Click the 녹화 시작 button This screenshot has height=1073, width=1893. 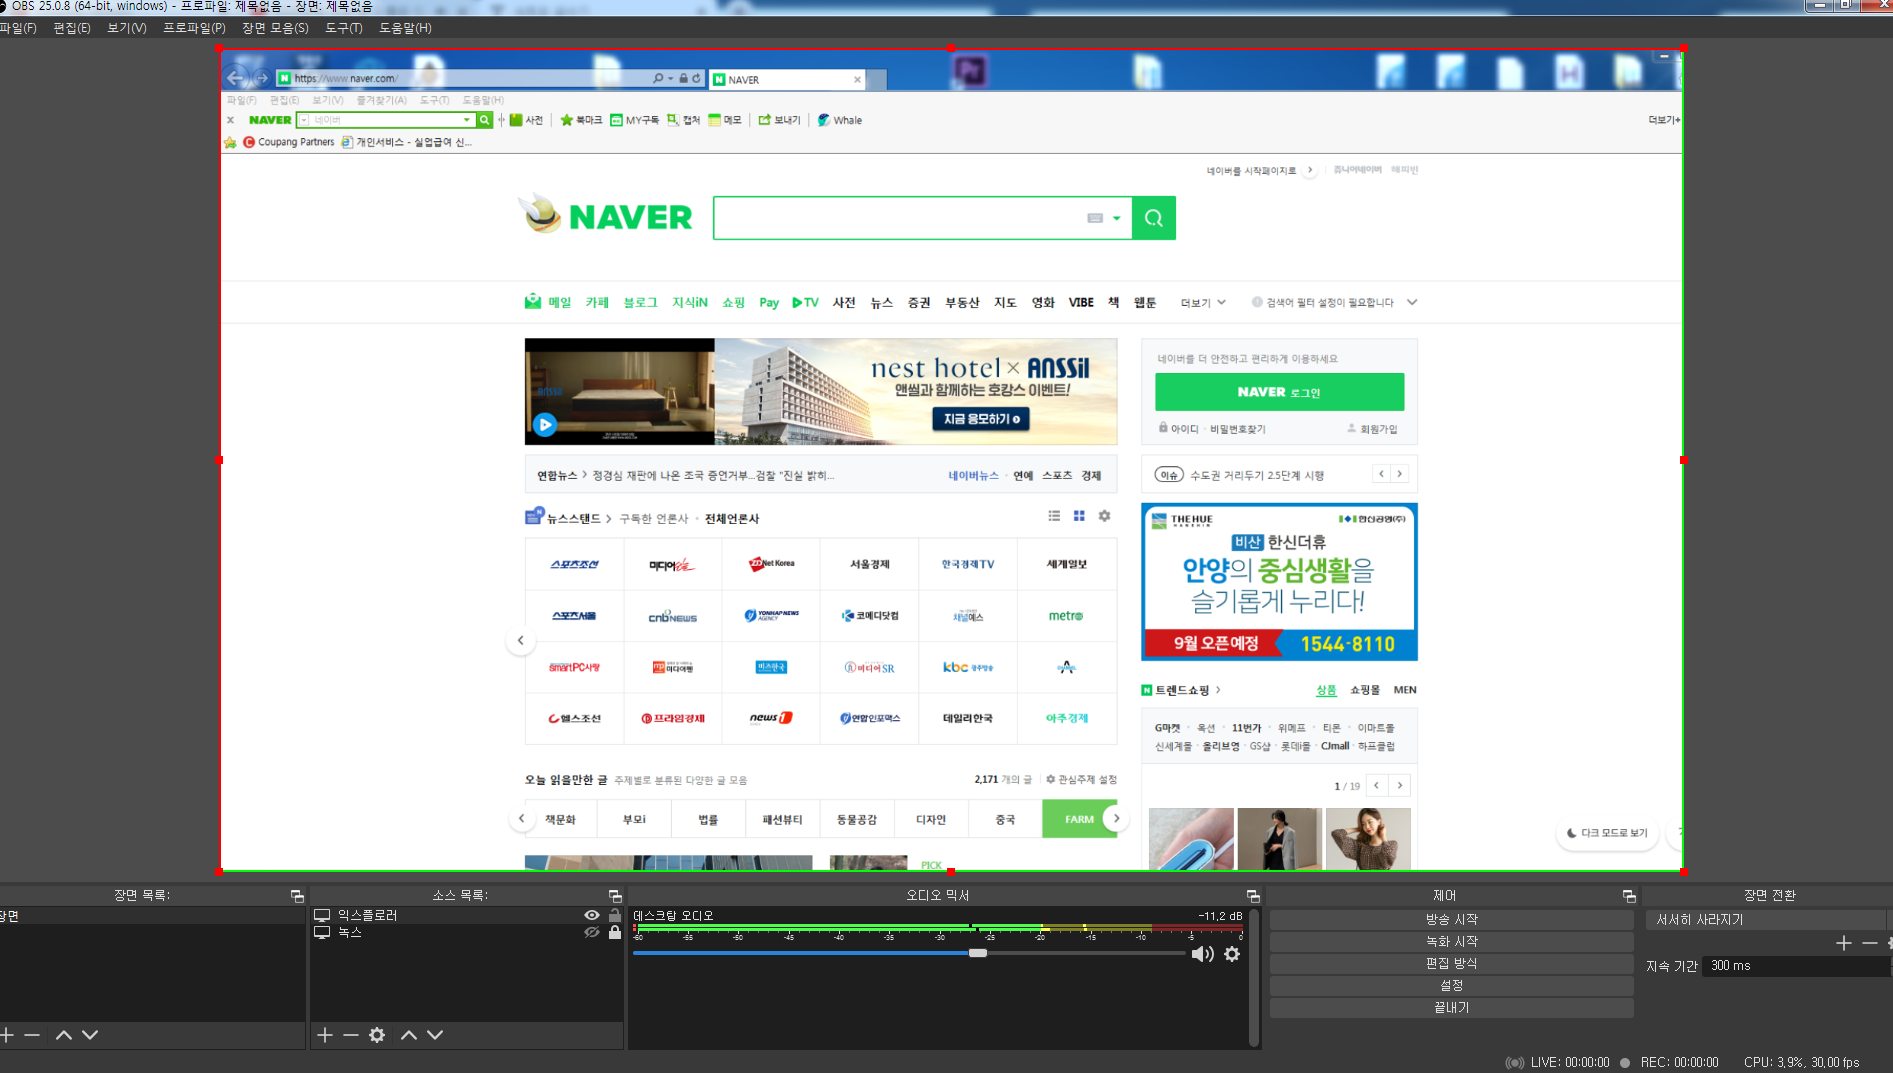1451,941
